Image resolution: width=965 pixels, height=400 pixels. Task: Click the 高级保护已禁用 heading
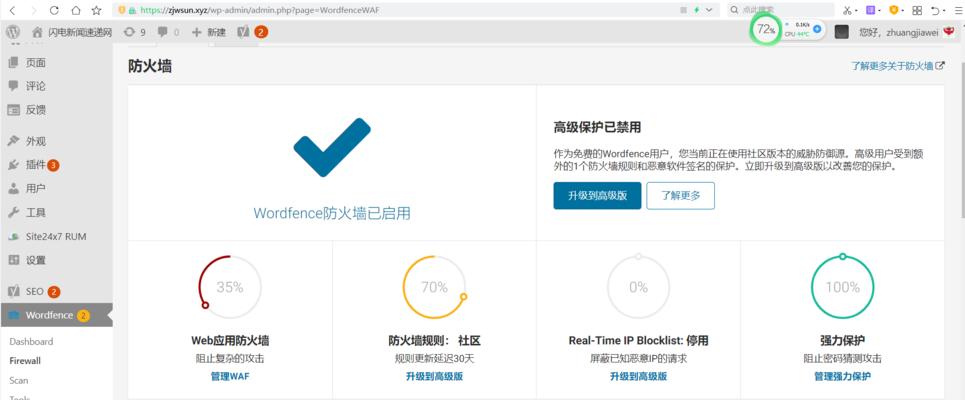tap(598, 127)
